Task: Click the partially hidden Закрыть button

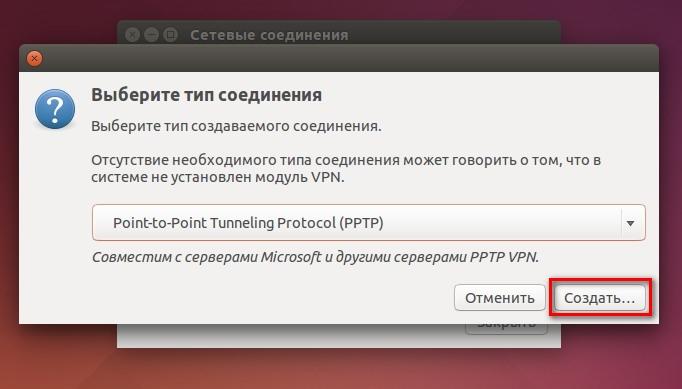Action: tap(506, 329)
